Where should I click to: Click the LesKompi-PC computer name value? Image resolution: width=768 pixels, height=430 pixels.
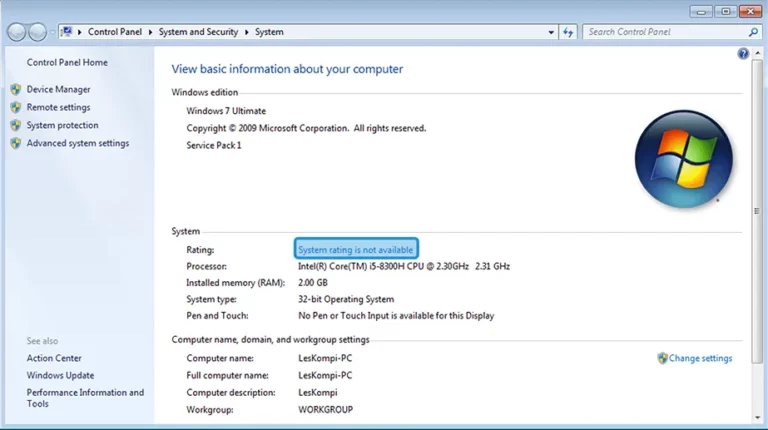point(325,358)
